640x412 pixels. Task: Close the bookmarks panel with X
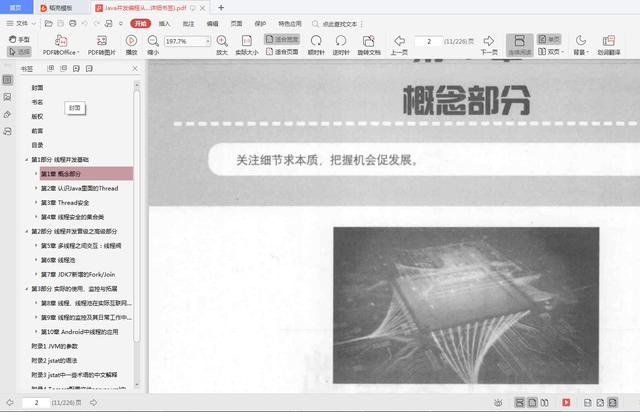135,68
